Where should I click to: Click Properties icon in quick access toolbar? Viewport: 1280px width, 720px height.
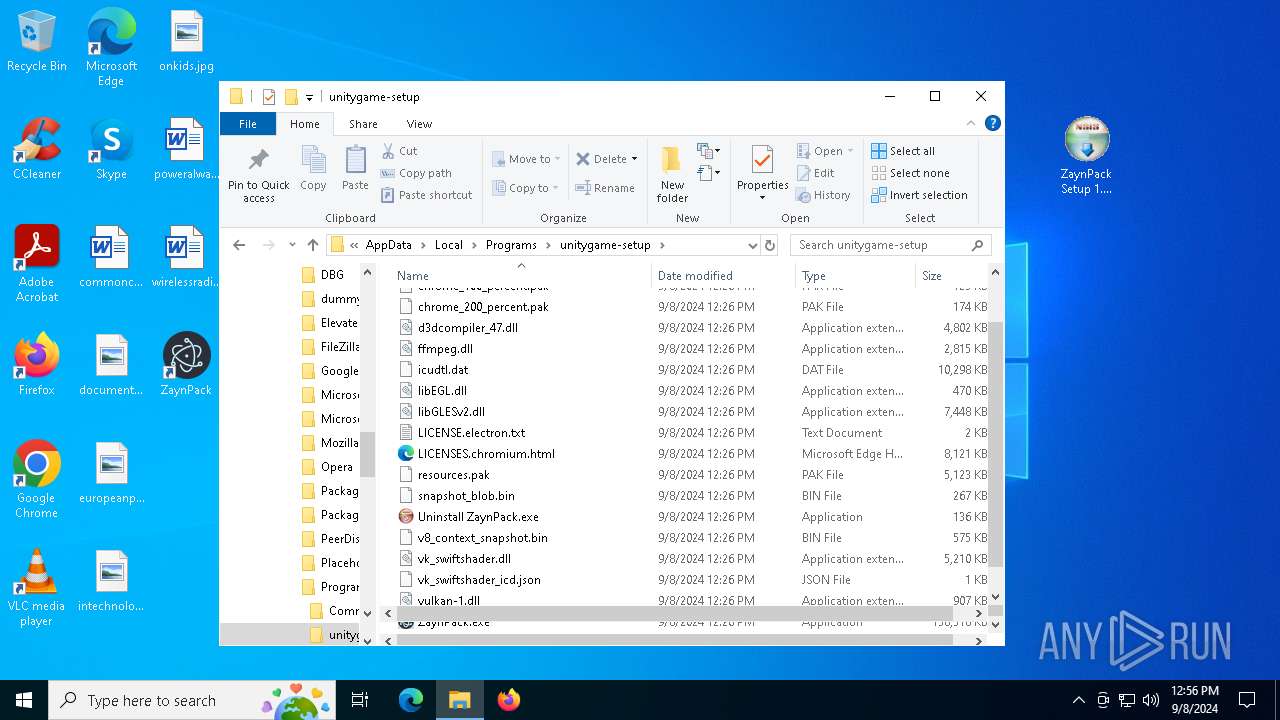(x=268, y=97)
